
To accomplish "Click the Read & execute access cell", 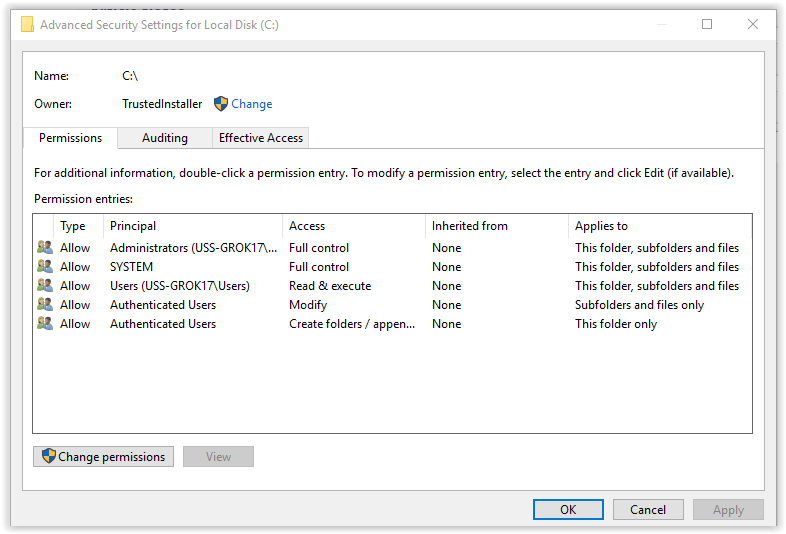I will (x=330, y=286).
